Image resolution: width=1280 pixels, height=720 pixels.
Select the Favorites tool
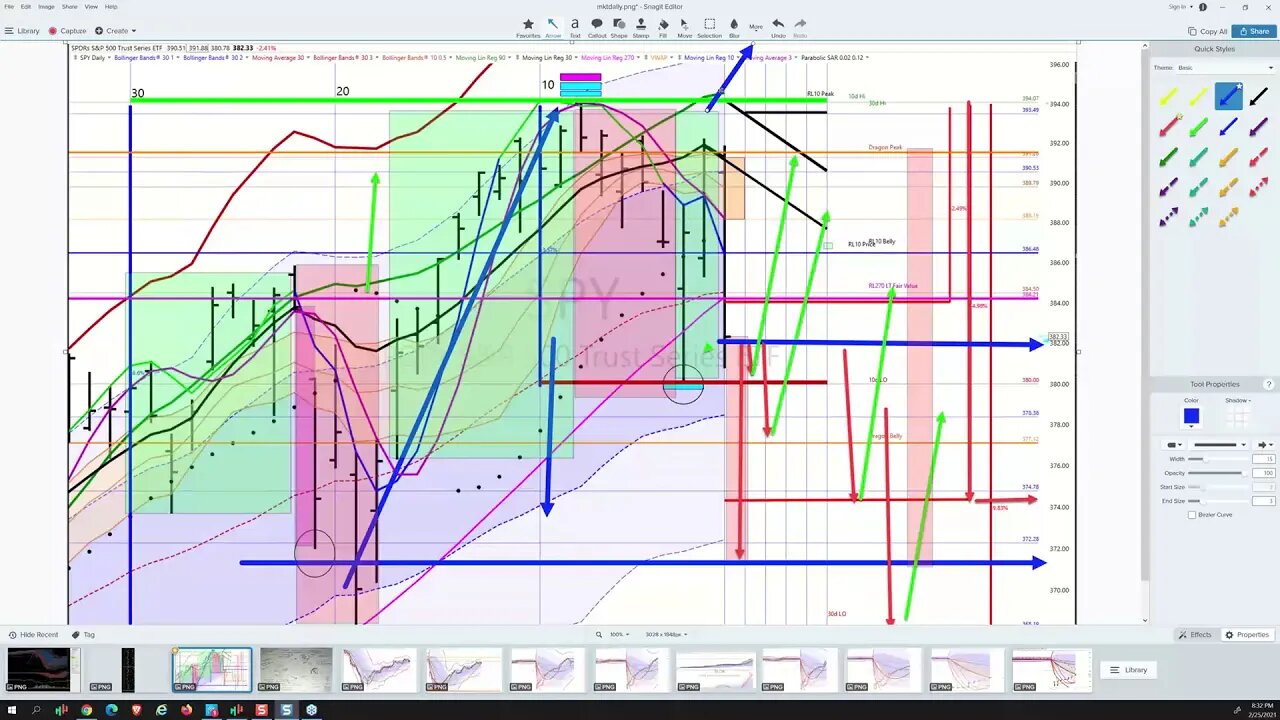[x=528, y=28]
